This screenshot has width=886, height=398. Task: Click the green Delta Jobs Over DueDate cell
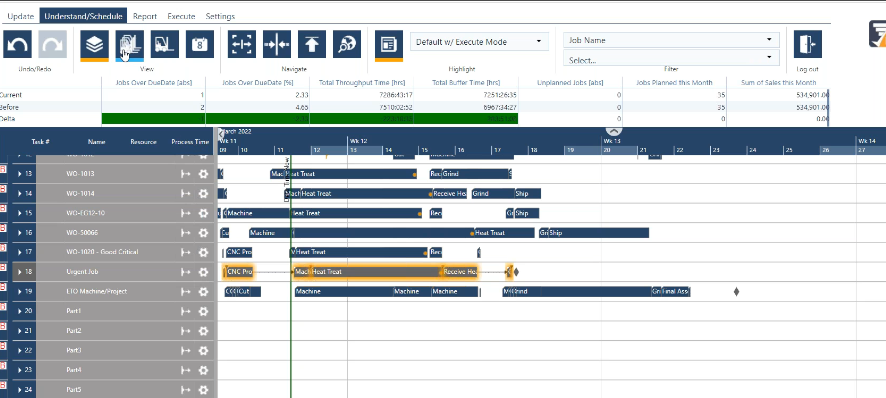pyautogui.click(x=153, y=119)
